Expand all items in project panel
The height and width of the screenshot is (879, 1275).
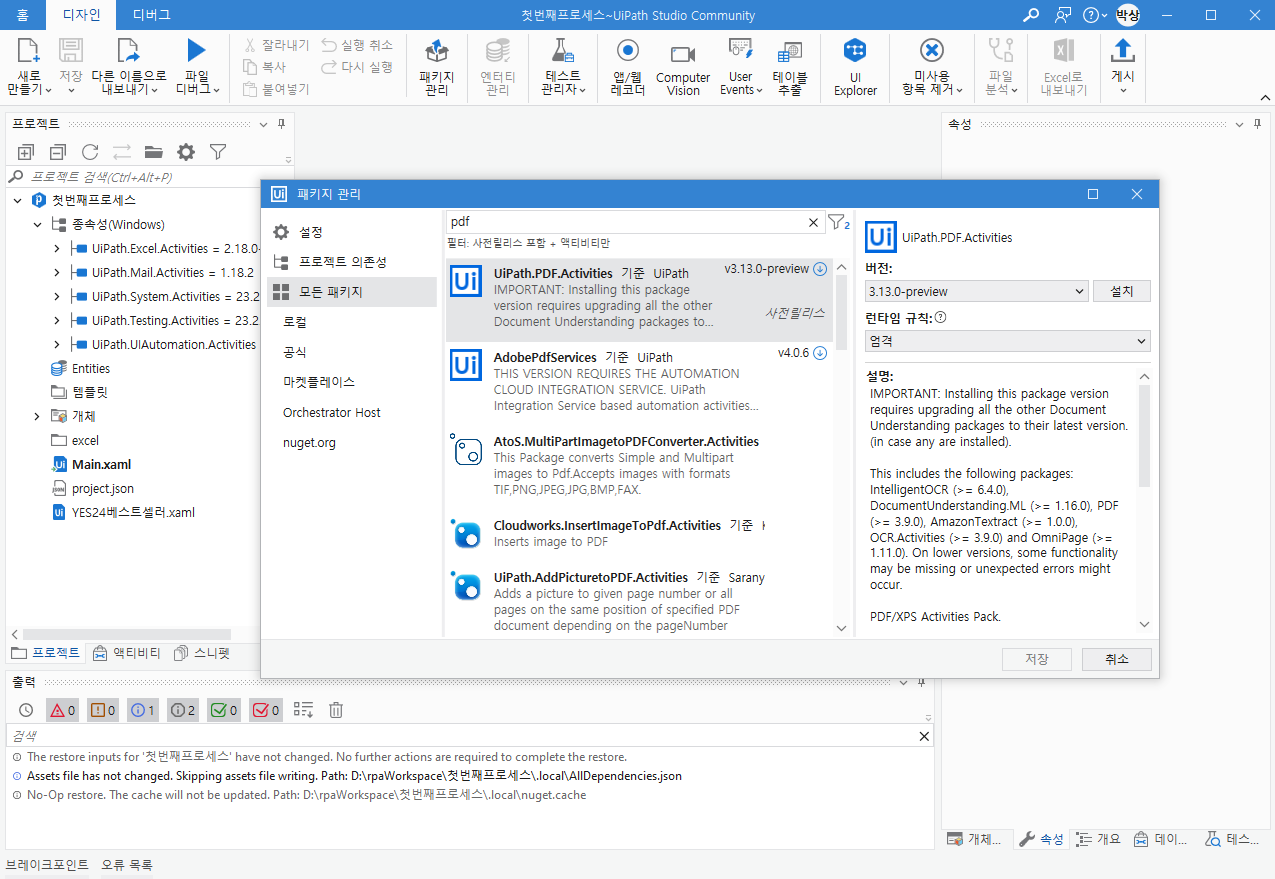[26, 152]
